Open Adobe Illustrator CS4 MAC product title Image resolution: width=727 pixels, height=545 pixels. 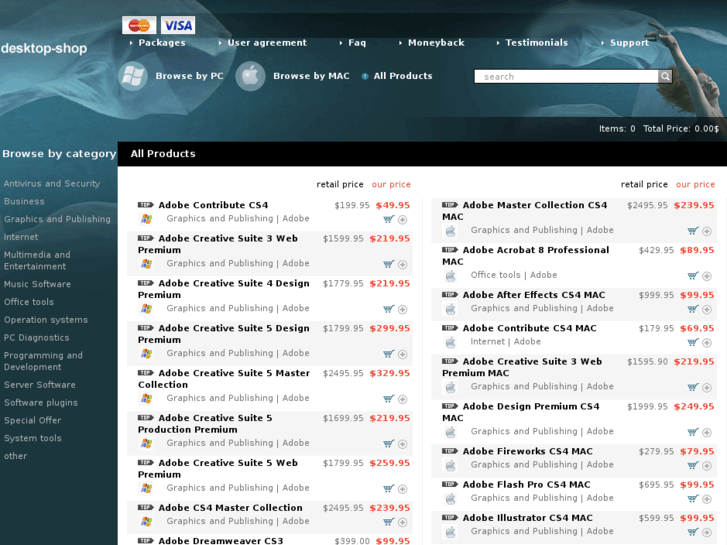pos(528,518)
